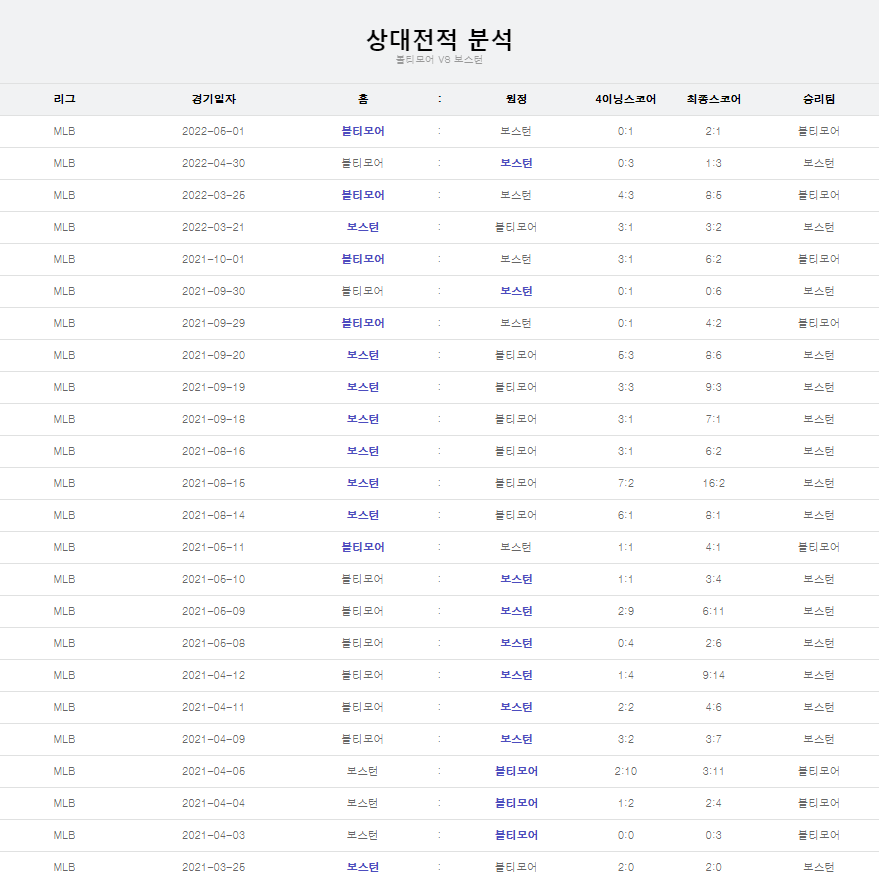879x881 pixels.
Task: Select winning team 보스턴 in the 9:14 row
Action: [819, 675]
